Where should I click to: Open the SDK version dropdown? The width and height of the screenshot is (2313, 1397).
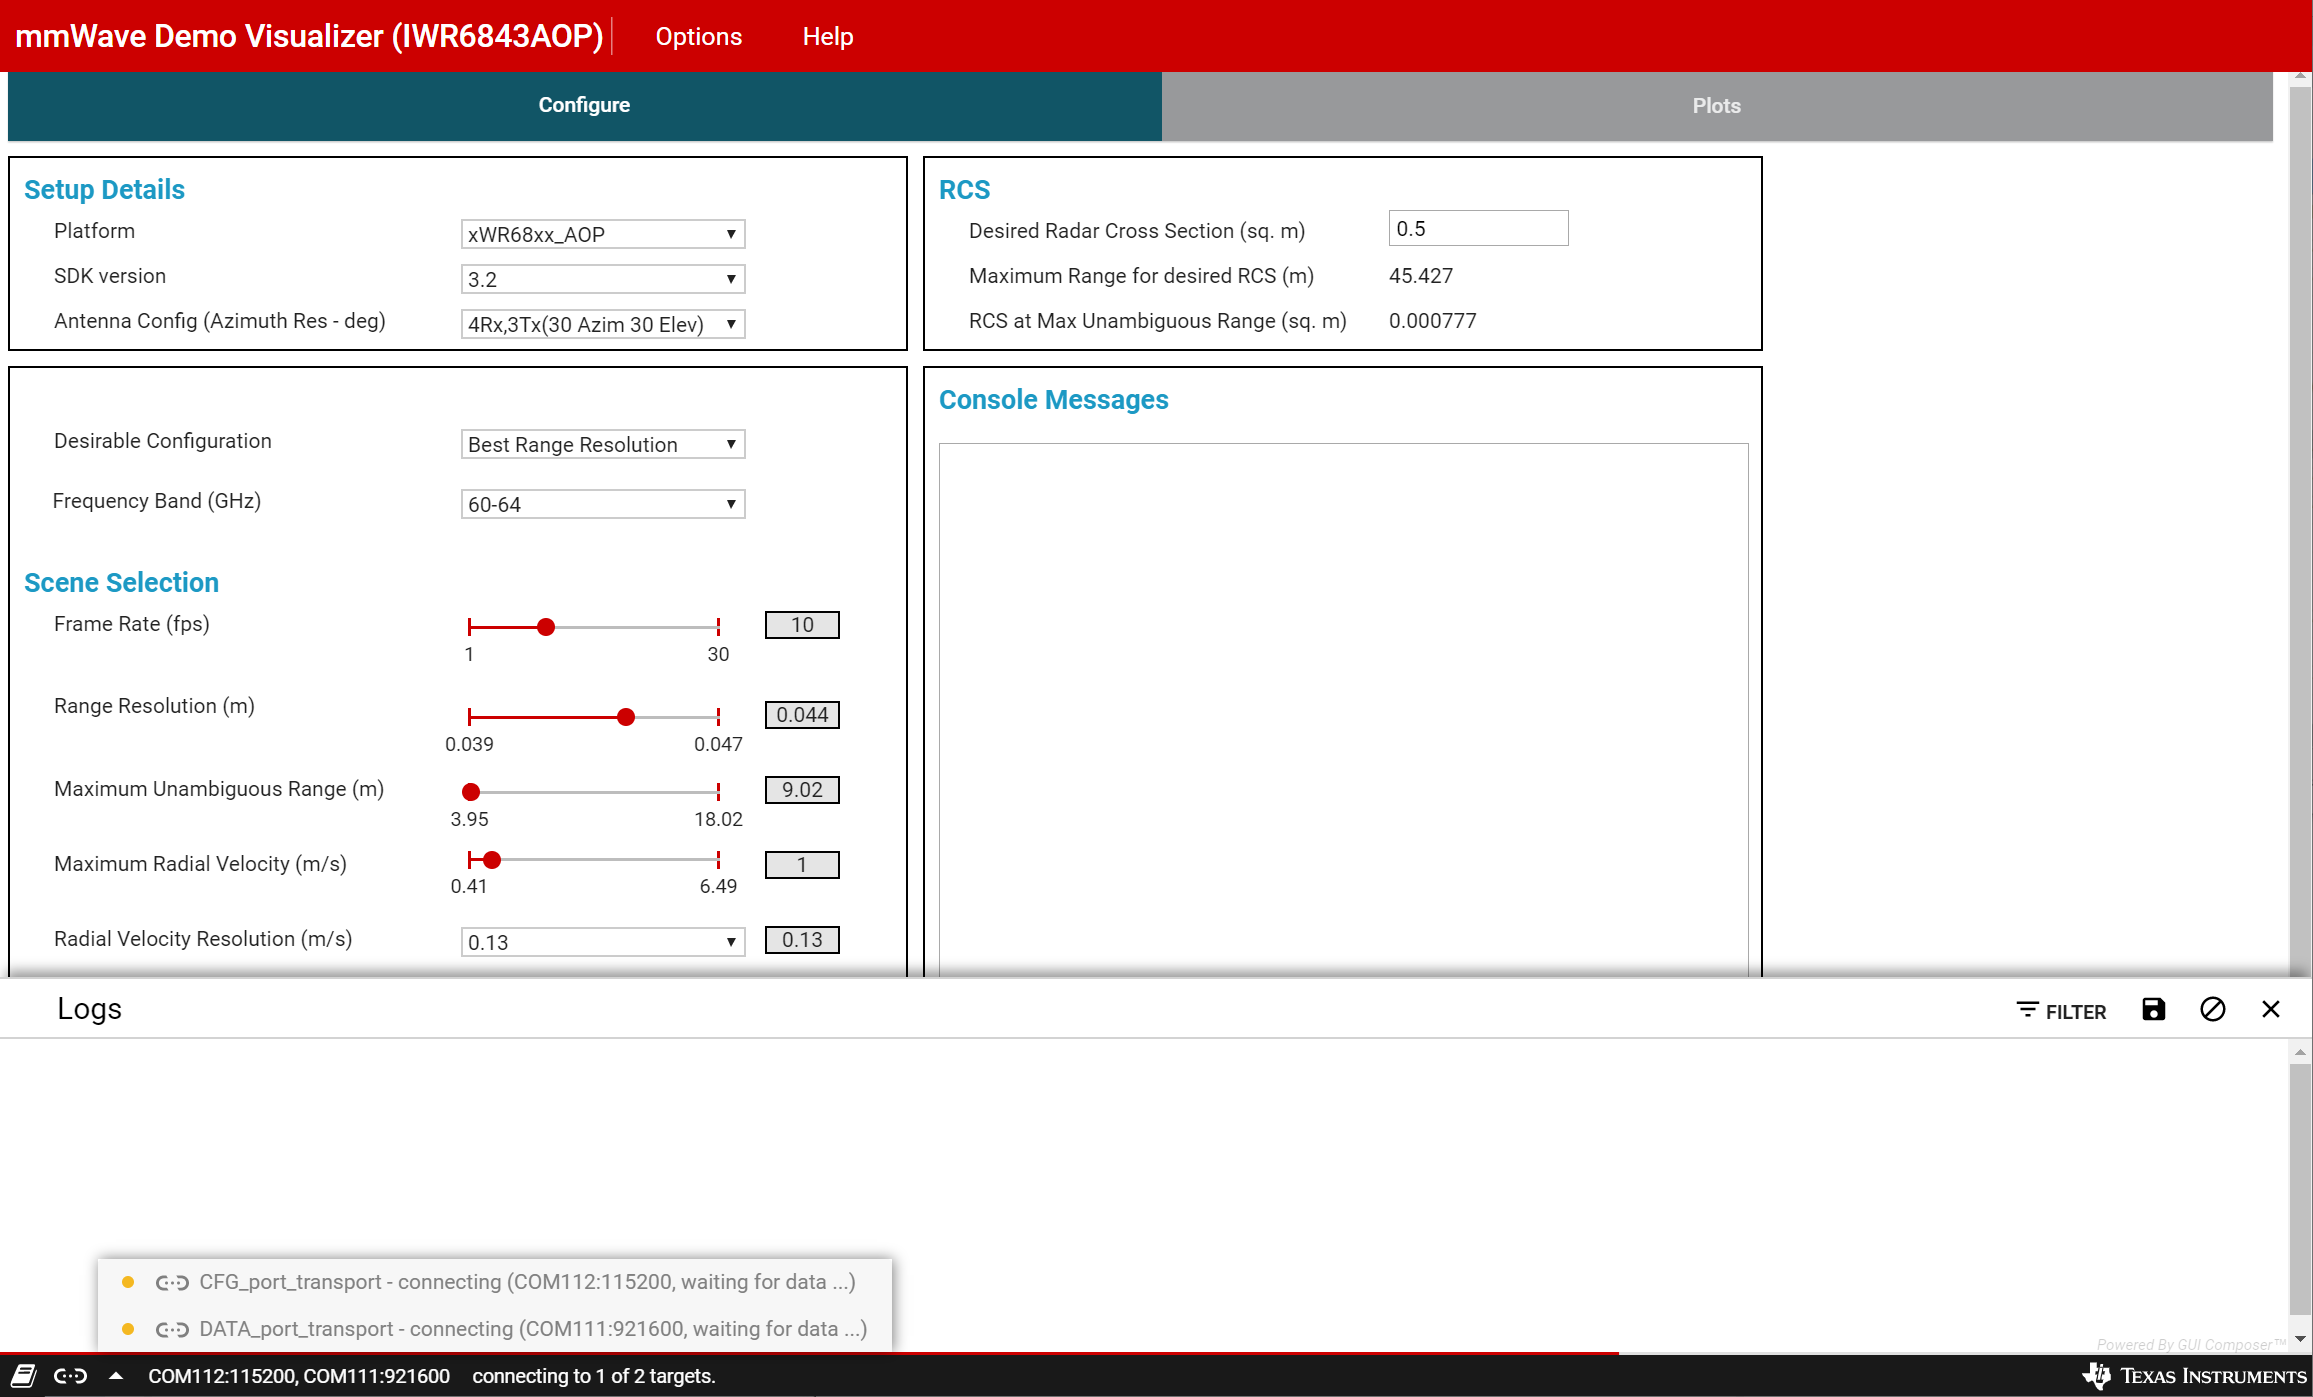603,279
